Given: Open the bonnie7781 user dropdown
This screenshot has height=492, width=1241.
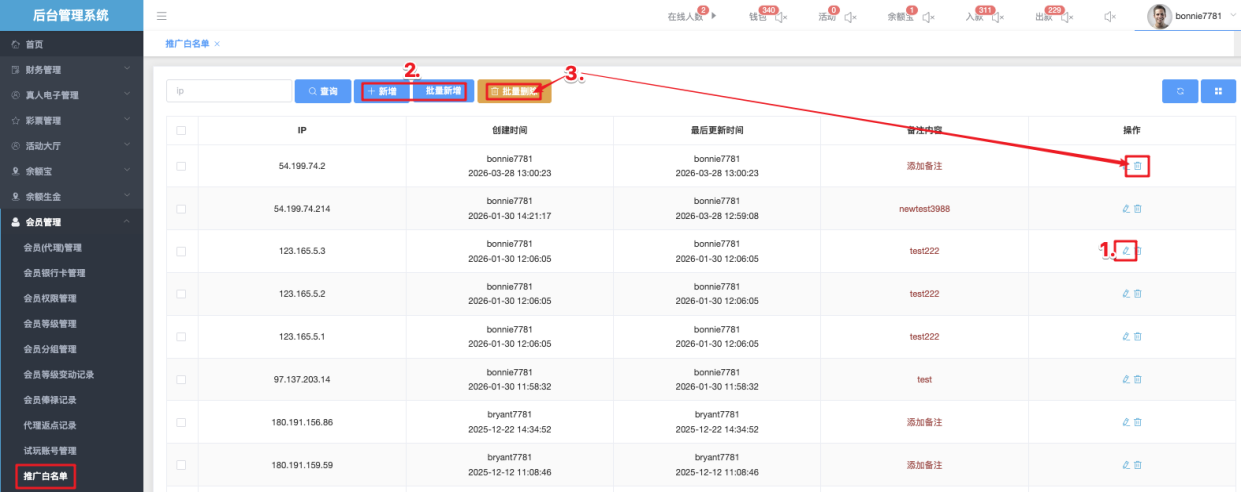Looking at the screenshot, I should click(x=1187, y=16).
